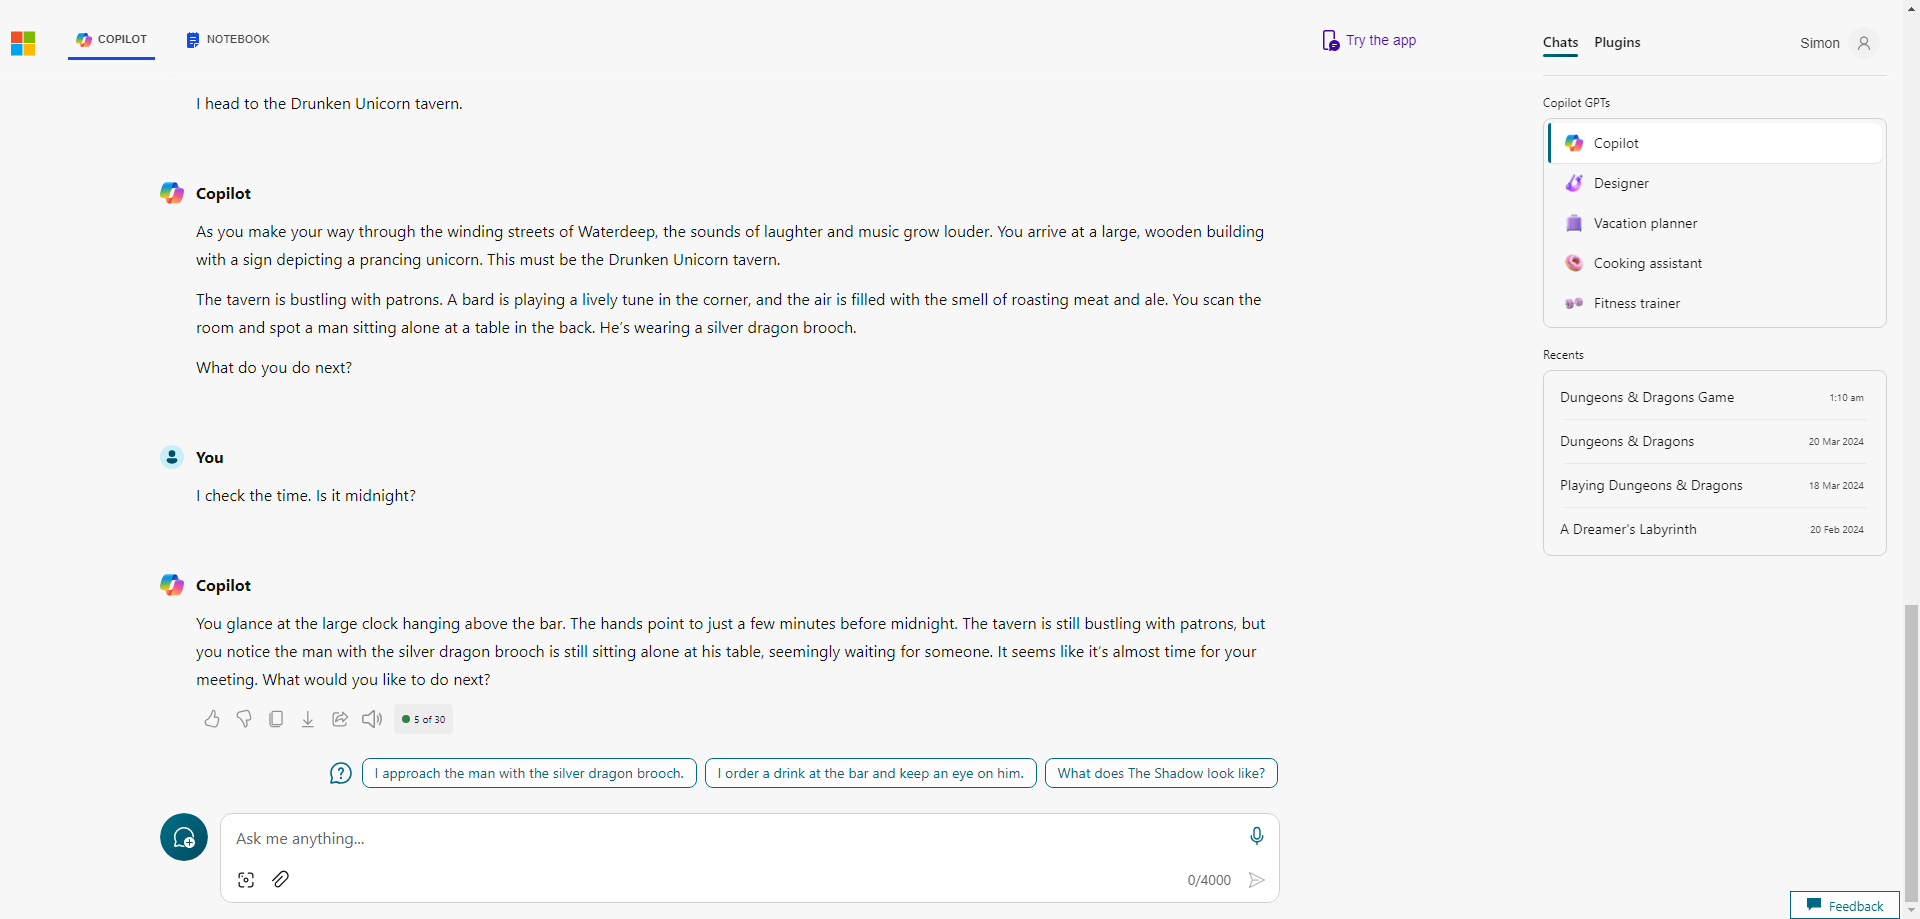Open the Designer Copilot GPT
Viewport: 1920px width, 919px height.
tap(1714, 183)
